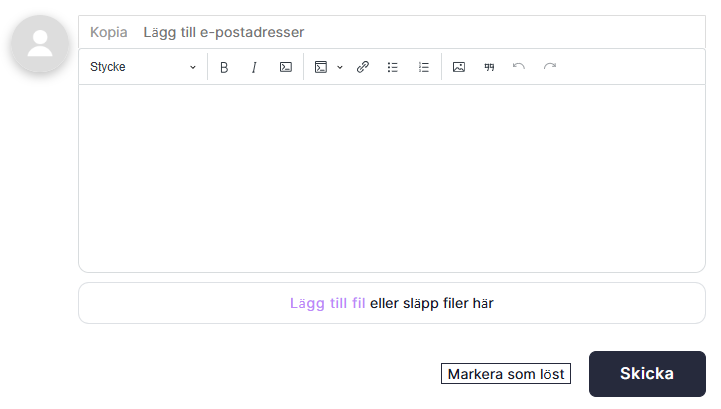Click the file drop zone area
The width and height of the screenshot is (721, 409).
tap(392, 303)
